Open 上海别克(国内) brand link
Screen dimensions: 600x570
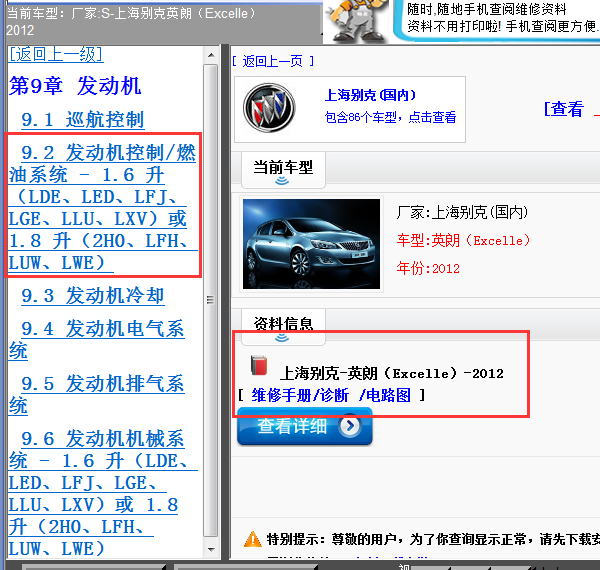[370, 95]
